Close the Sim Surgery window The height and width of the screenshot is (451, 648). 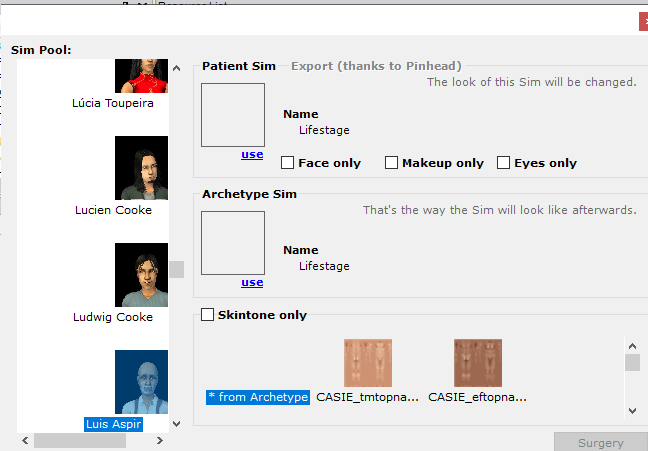[x=644, y=21]
